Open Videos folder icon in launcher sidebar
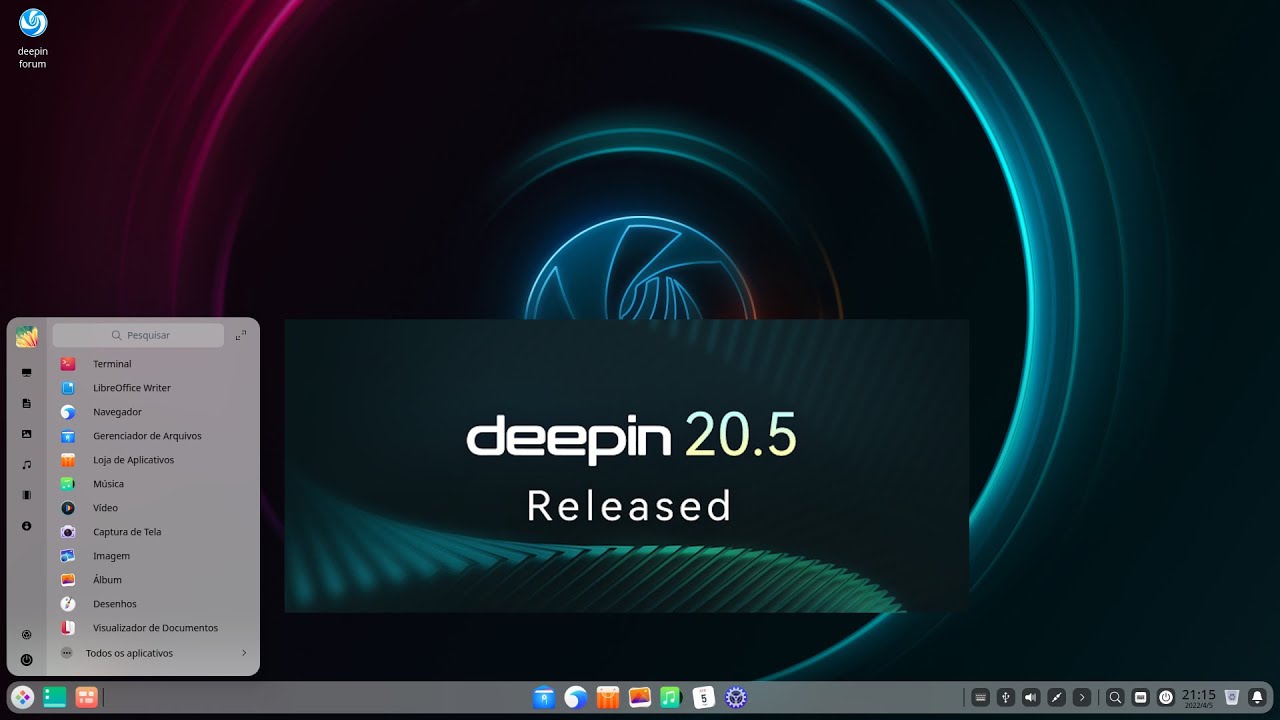The height and width of the screenshot is (720, 1280). click(x=27, y=495)
